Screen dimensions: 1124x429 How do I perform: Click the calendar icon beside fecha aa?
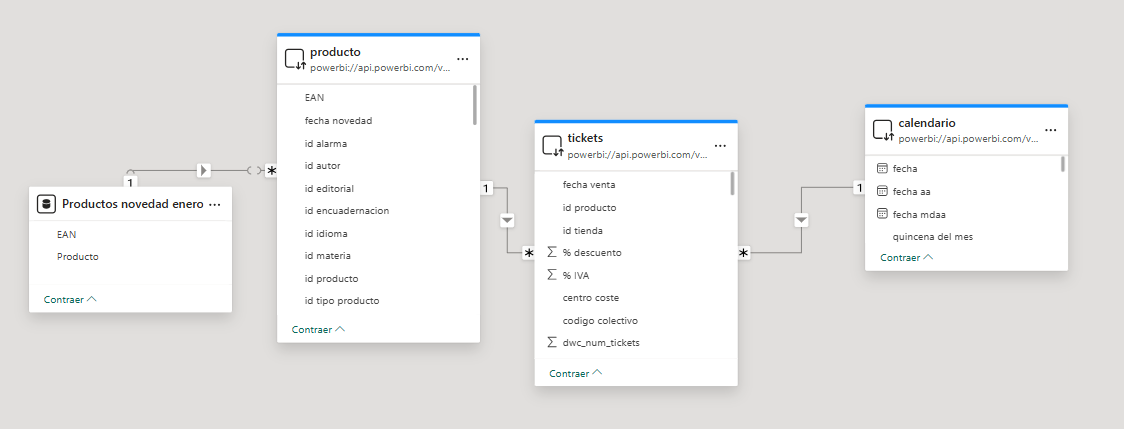click(882, 192)
